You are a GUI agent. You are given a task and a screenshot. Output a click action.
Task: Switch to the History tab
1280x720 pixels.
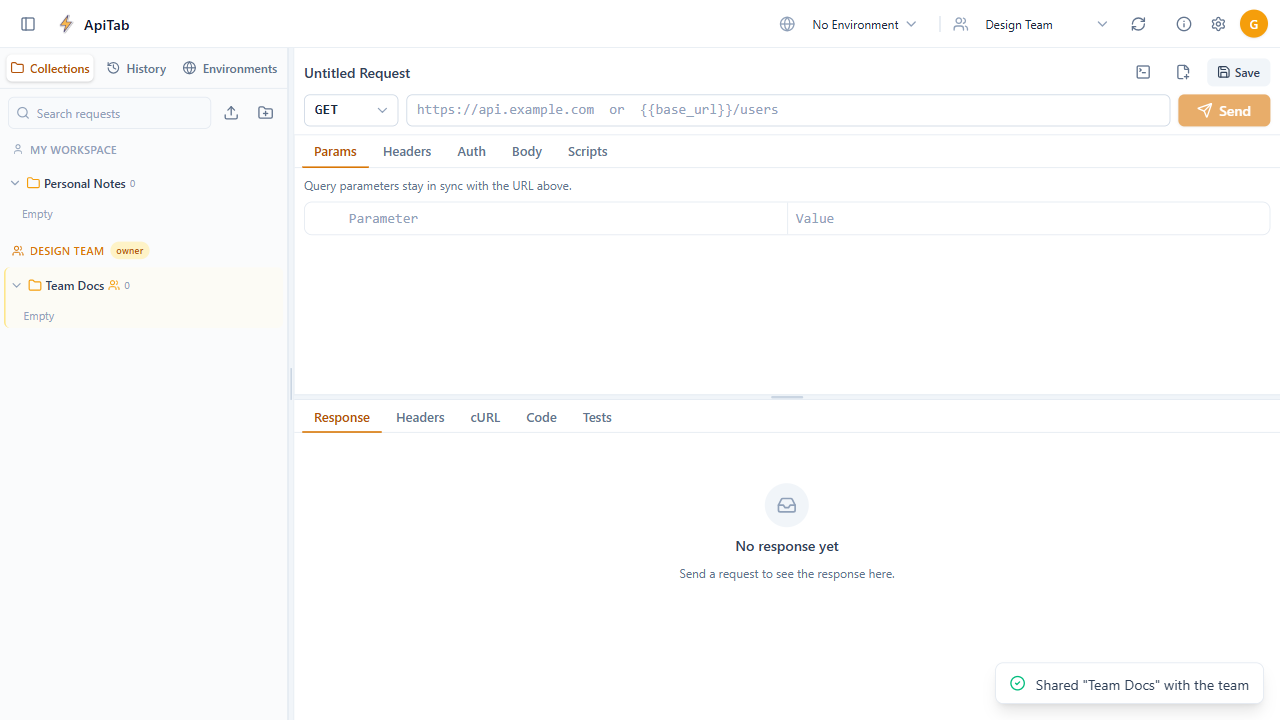click(x=136, y=68)
